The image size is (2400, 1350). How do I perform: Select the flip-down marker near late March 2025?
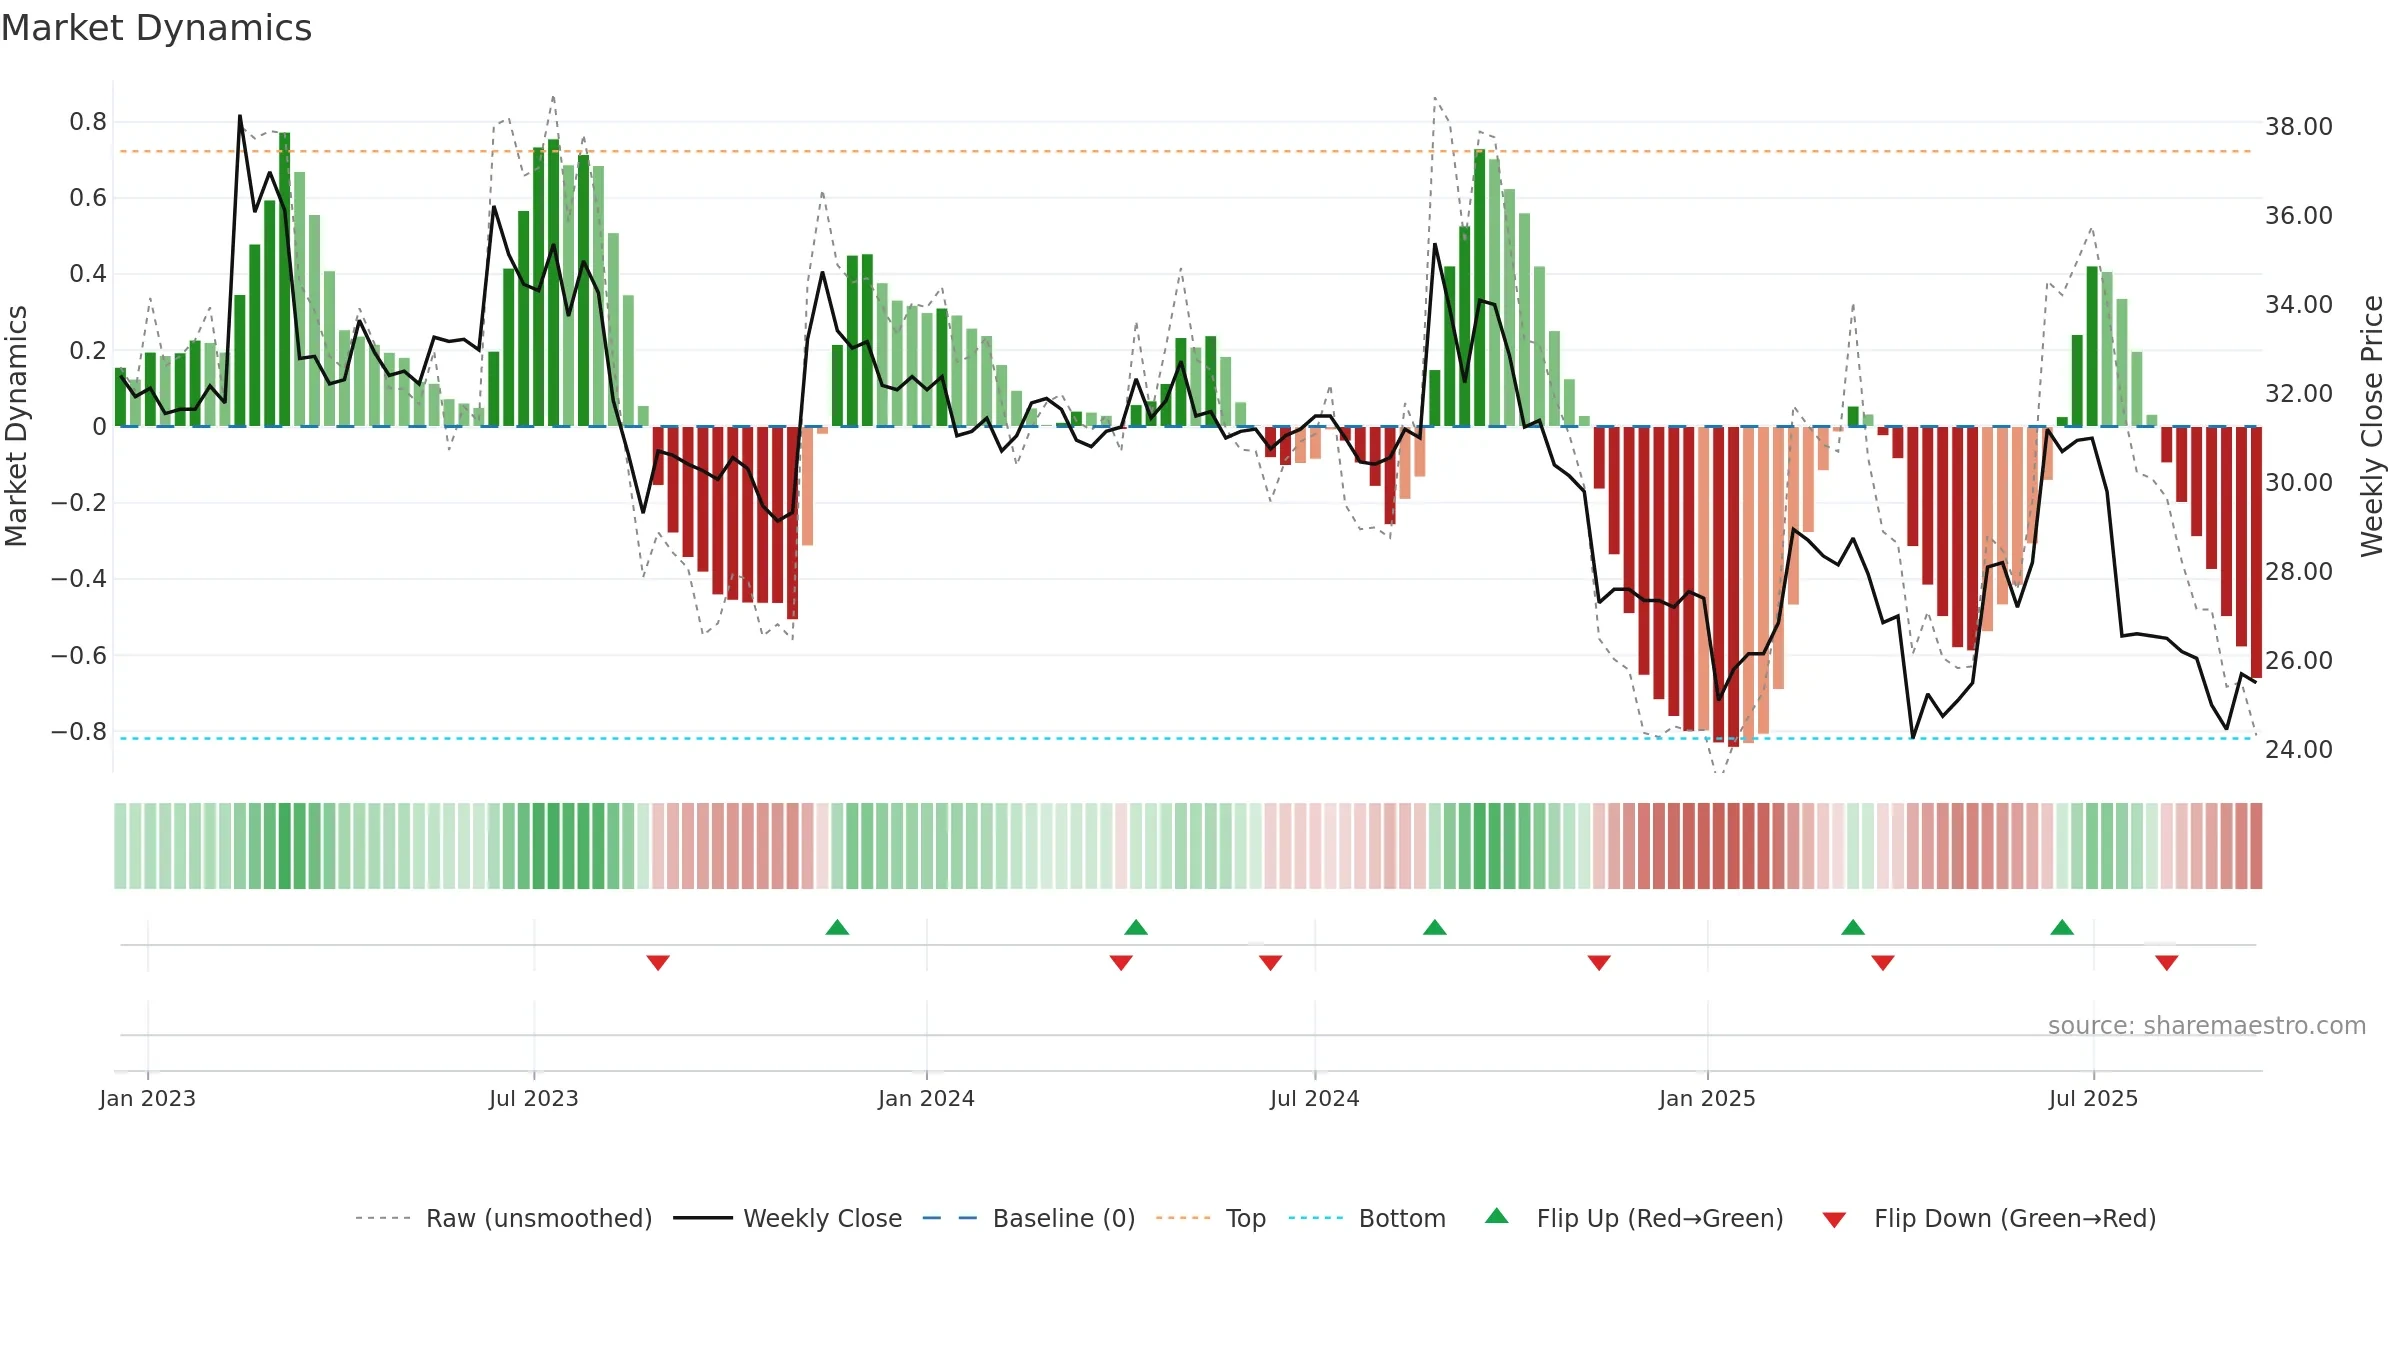[1883, 962]
